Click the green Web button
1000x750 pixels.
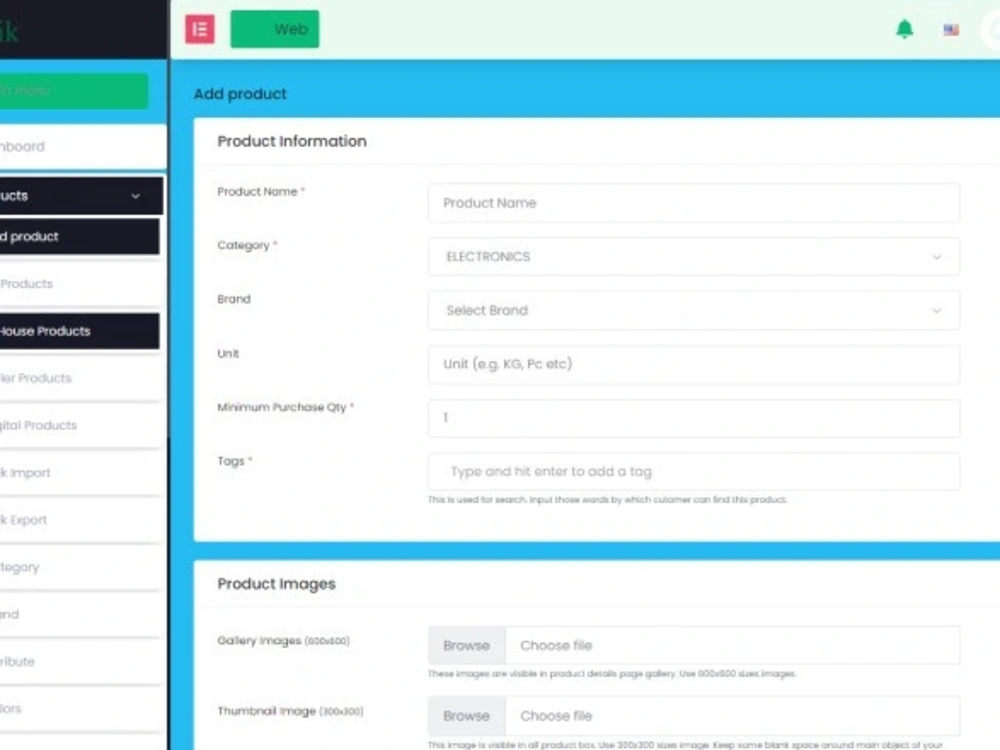[x=275, y=29]
